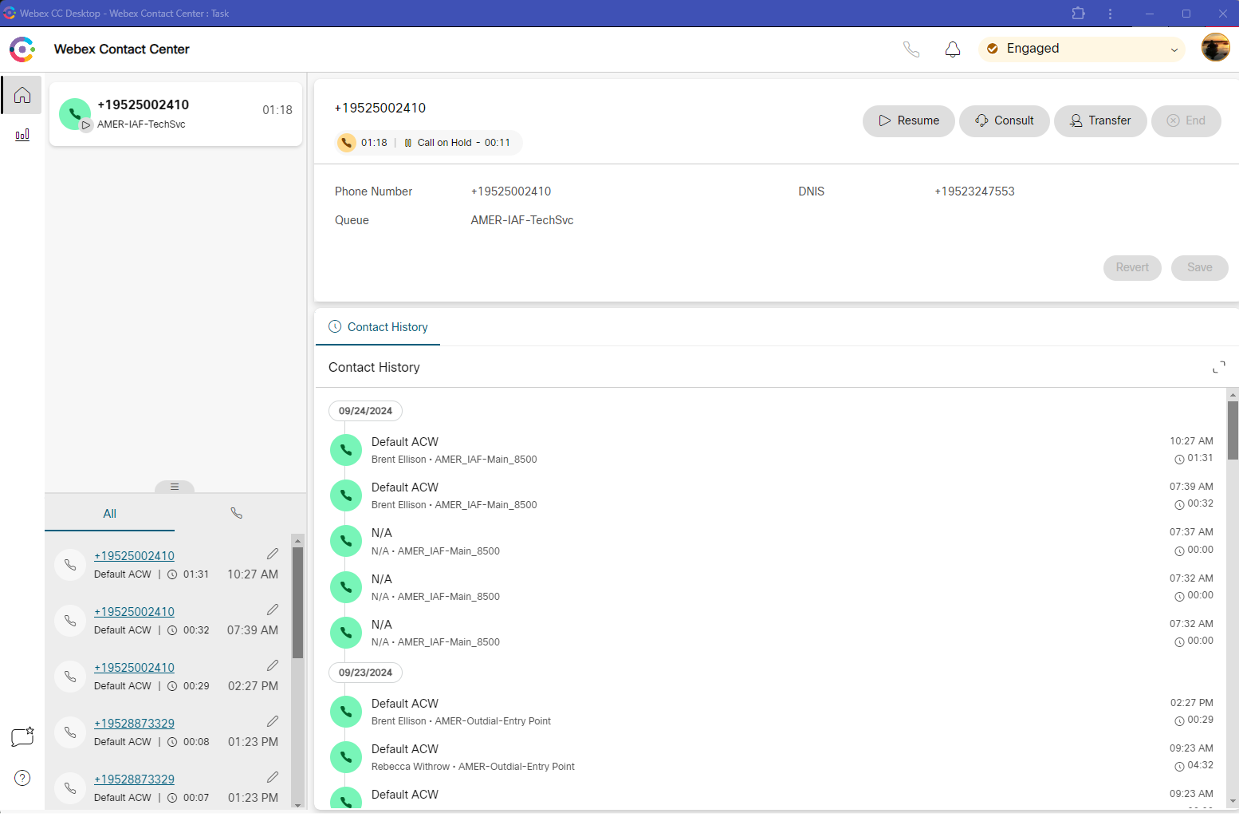Open the Home navigation icon

[22, 95]
